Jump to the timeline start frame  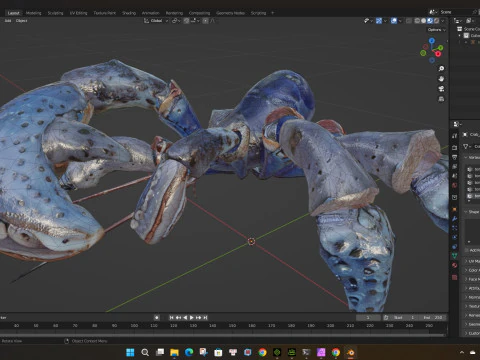tap(172, 318)
